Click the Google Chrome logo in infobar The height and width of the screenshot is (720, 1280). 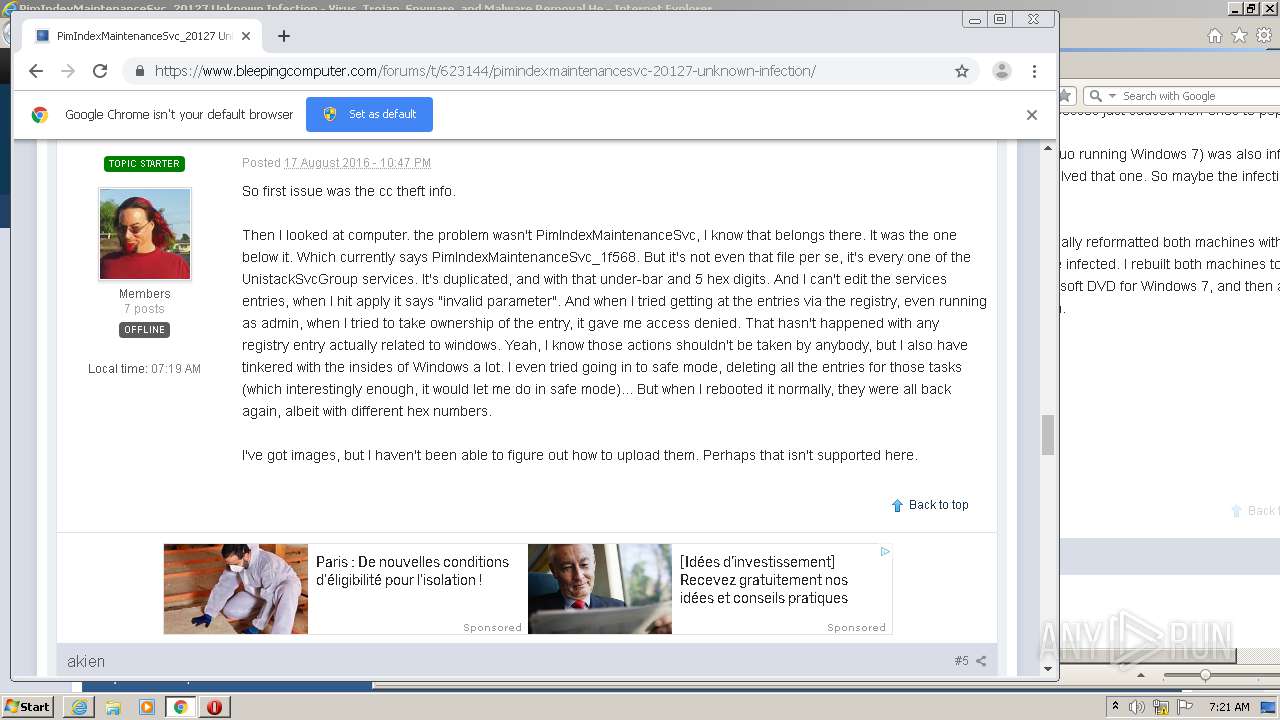[40, 114]
